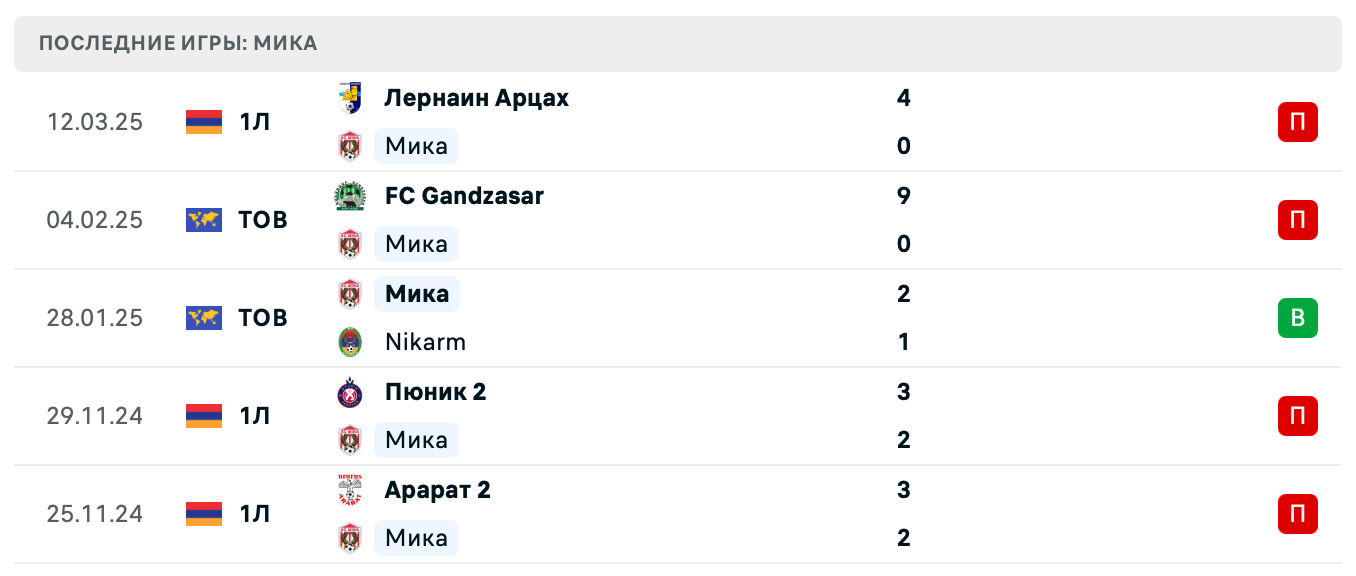The image size is (1356, 576).
Task: Click green В win badge for 28.01.25
Action: 1297,318
